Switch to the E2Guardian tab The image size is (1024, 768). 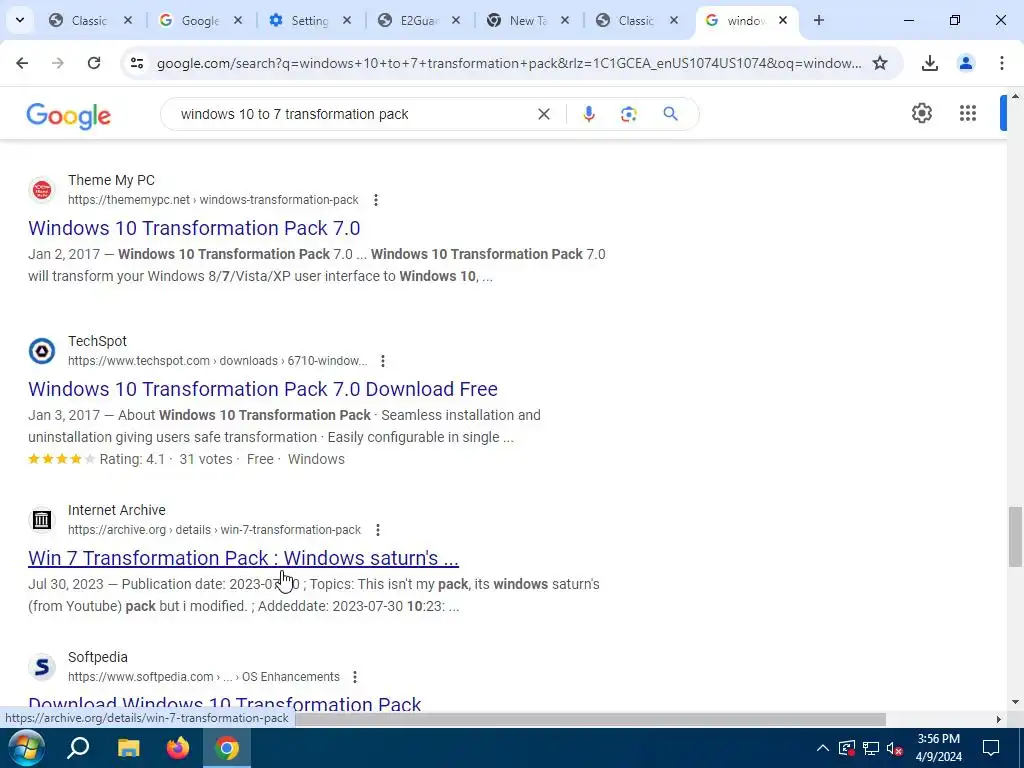pos(419,20)
